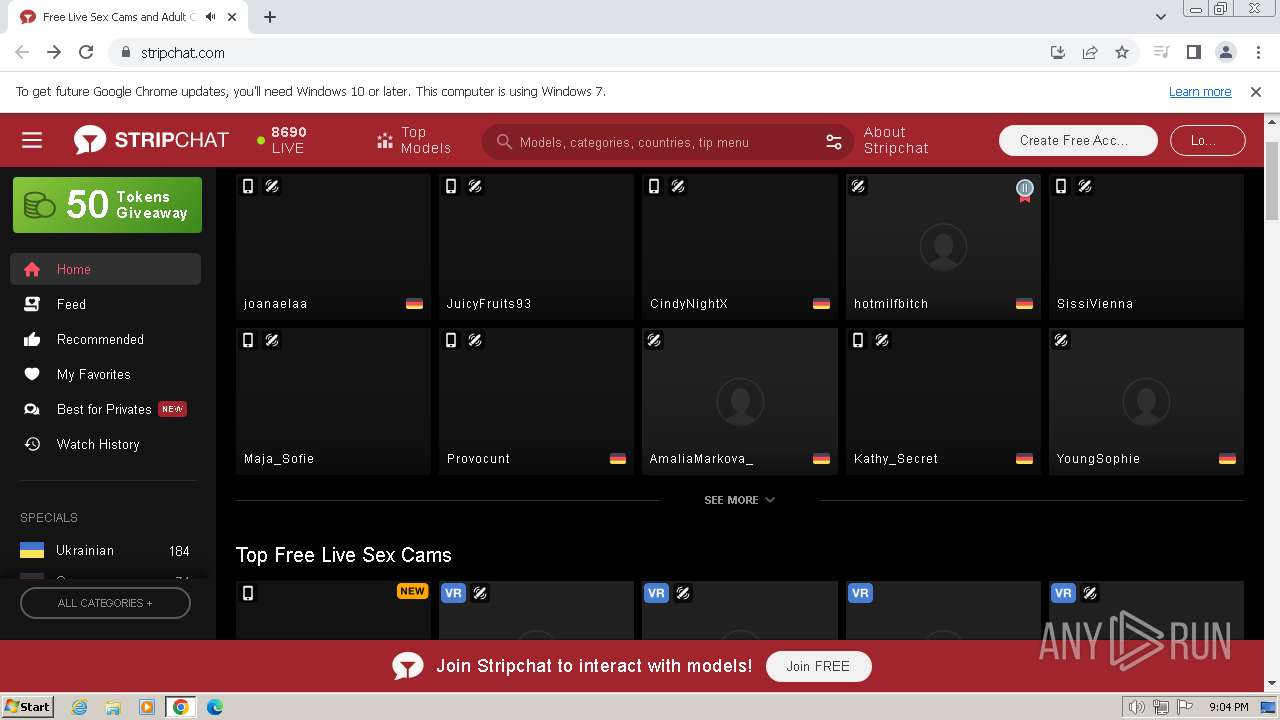1280x720 pixels.
Task: Click mobile icon on SissiVienna card
Action: point(1061,186)
